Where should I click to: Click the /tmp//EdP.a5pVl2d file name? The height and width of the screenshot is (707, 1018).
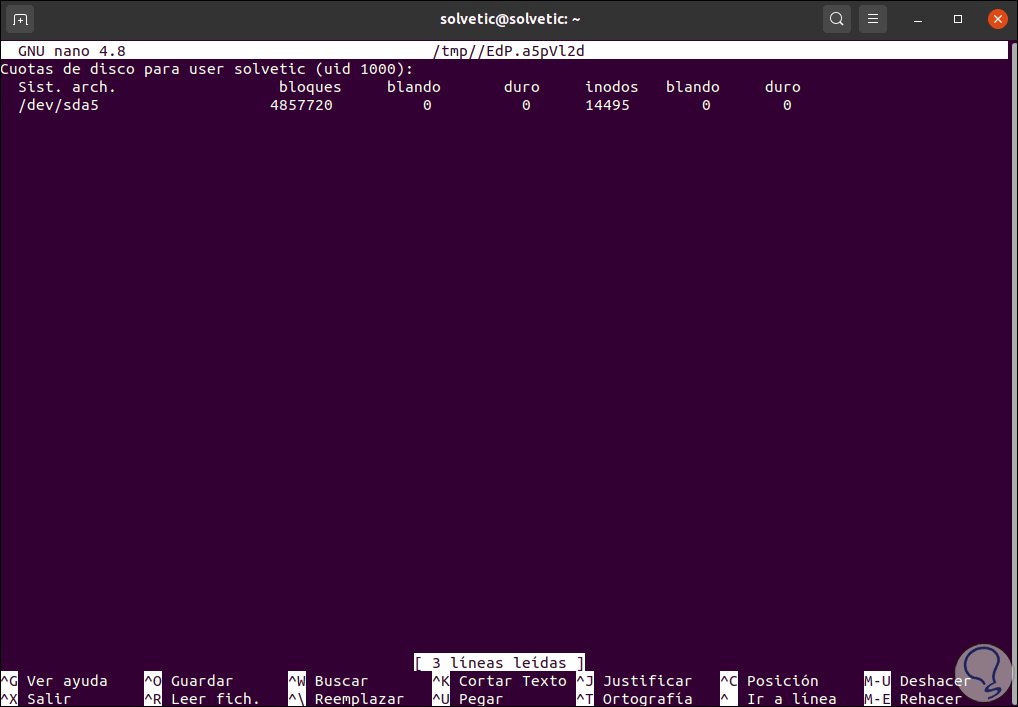508,51
